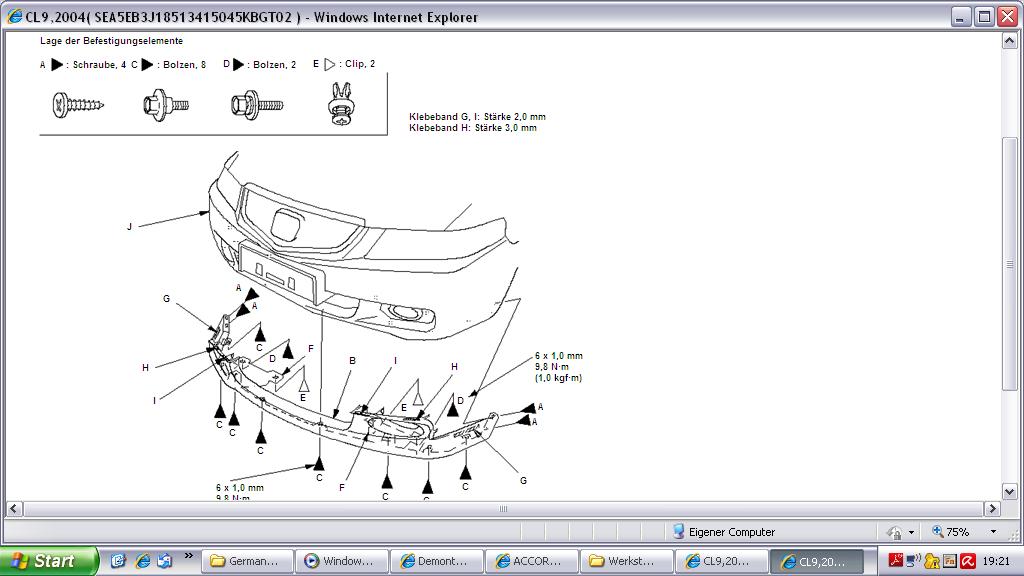Click the vertical scrollbar thumb

tap(1010, 264)
